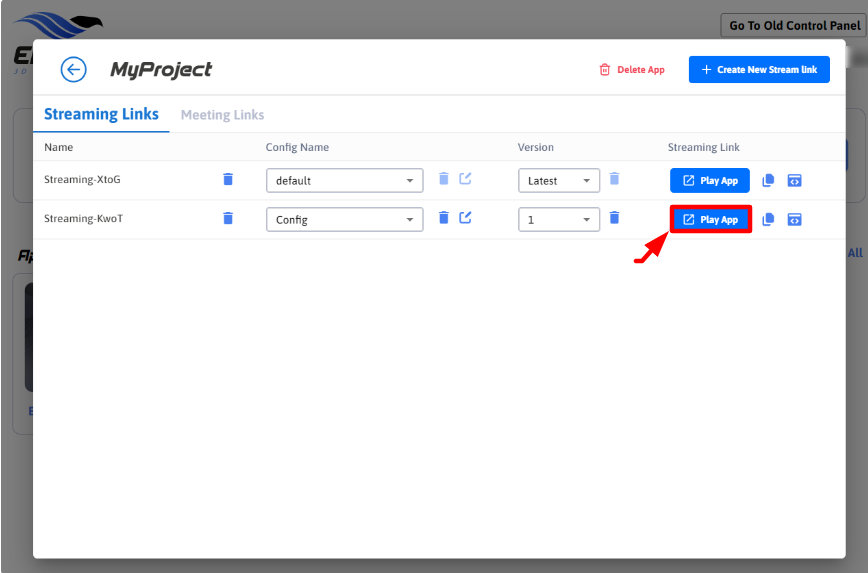Expand the Latest version dropdown
The image size is (868, 573).
pos(558,181)
